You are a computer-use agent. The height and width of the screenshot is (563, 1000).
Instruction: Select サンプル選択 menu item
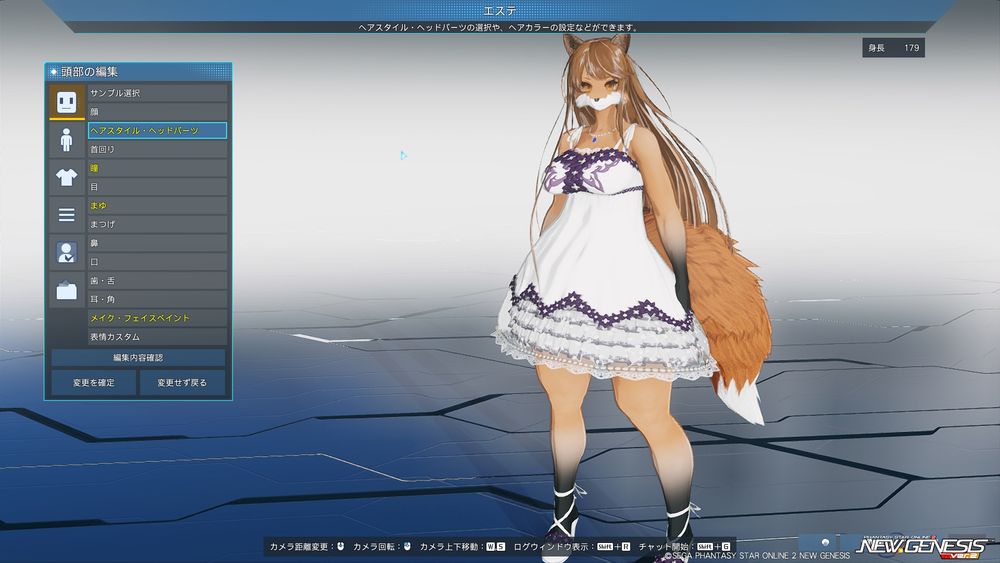(x=157, y=93)
